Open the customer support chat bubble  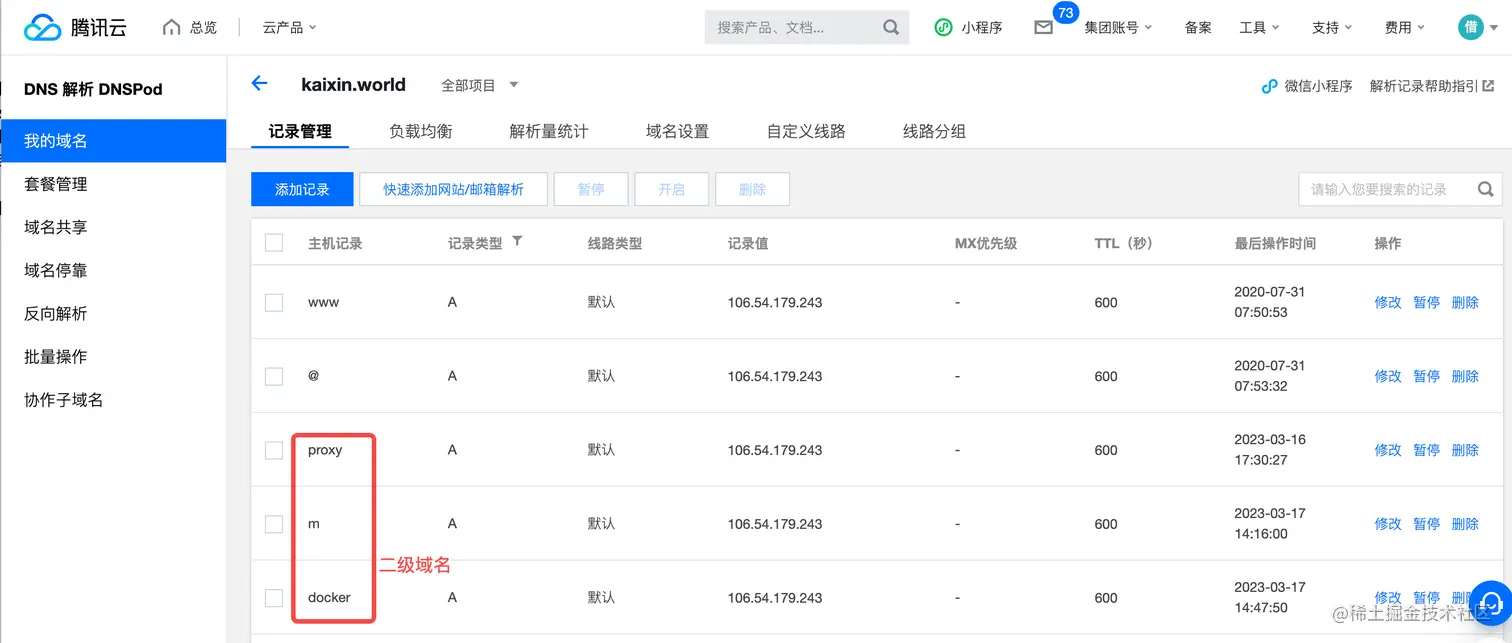[x=1490, y=602]
